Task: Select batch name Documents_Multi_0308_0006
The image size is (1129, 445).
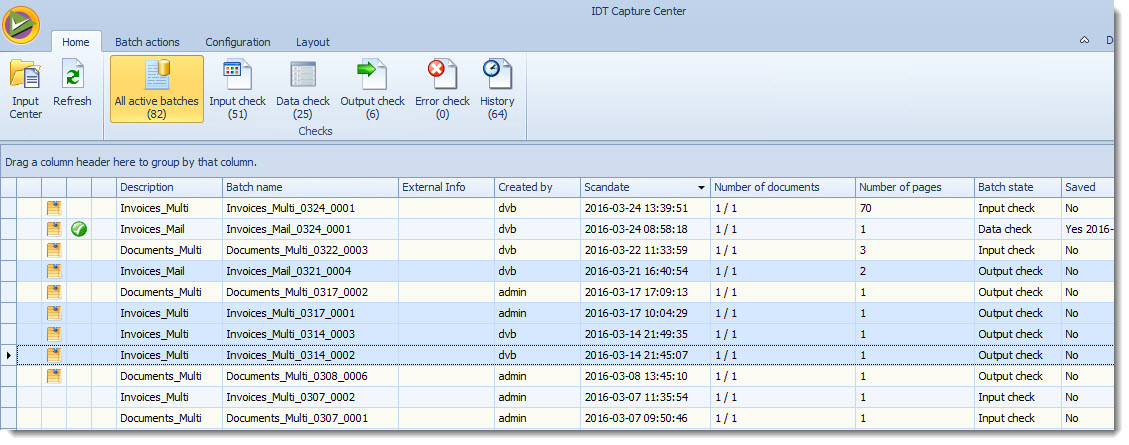Action: (297, 376)
